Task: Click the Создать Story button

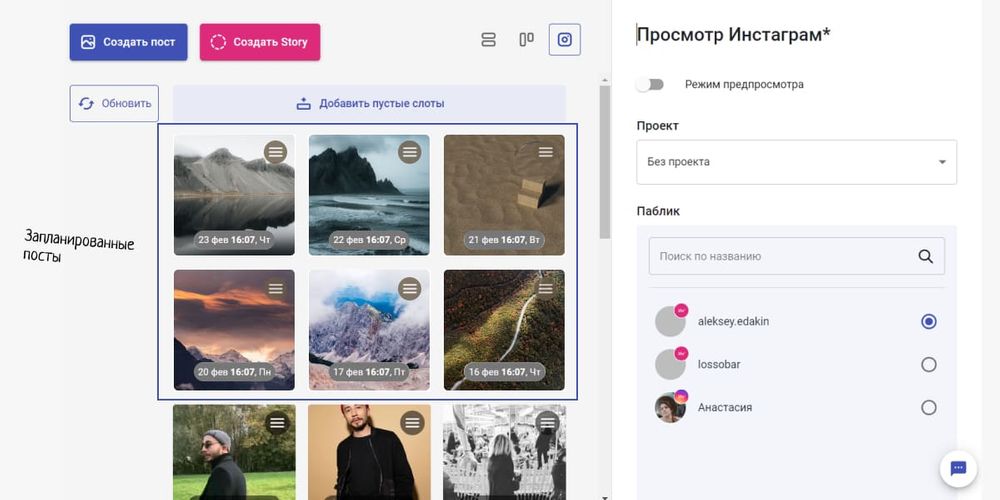Action: pos(260,42)
